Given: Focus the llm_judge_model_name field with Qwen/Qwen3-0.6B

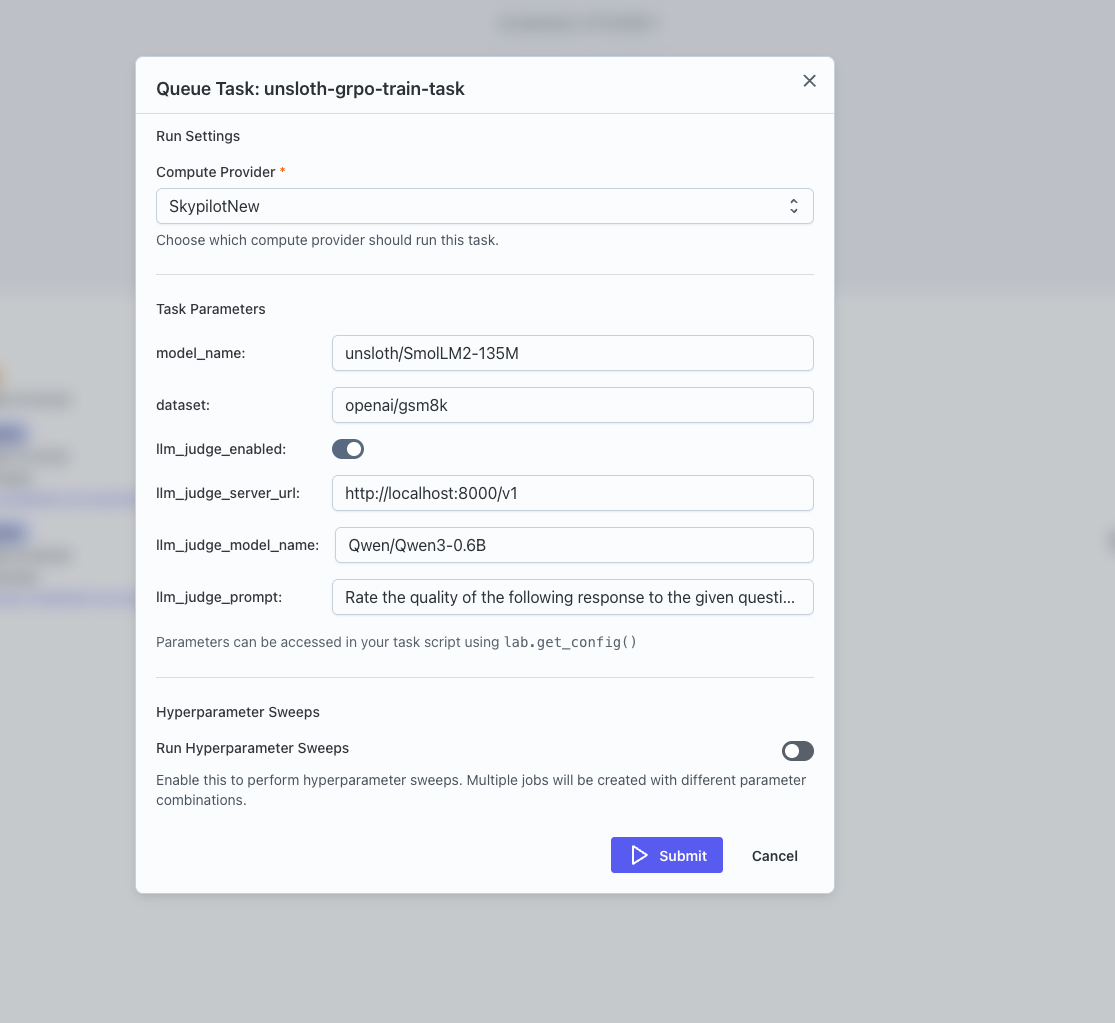Looking at the screenshot, I should 573,545.
